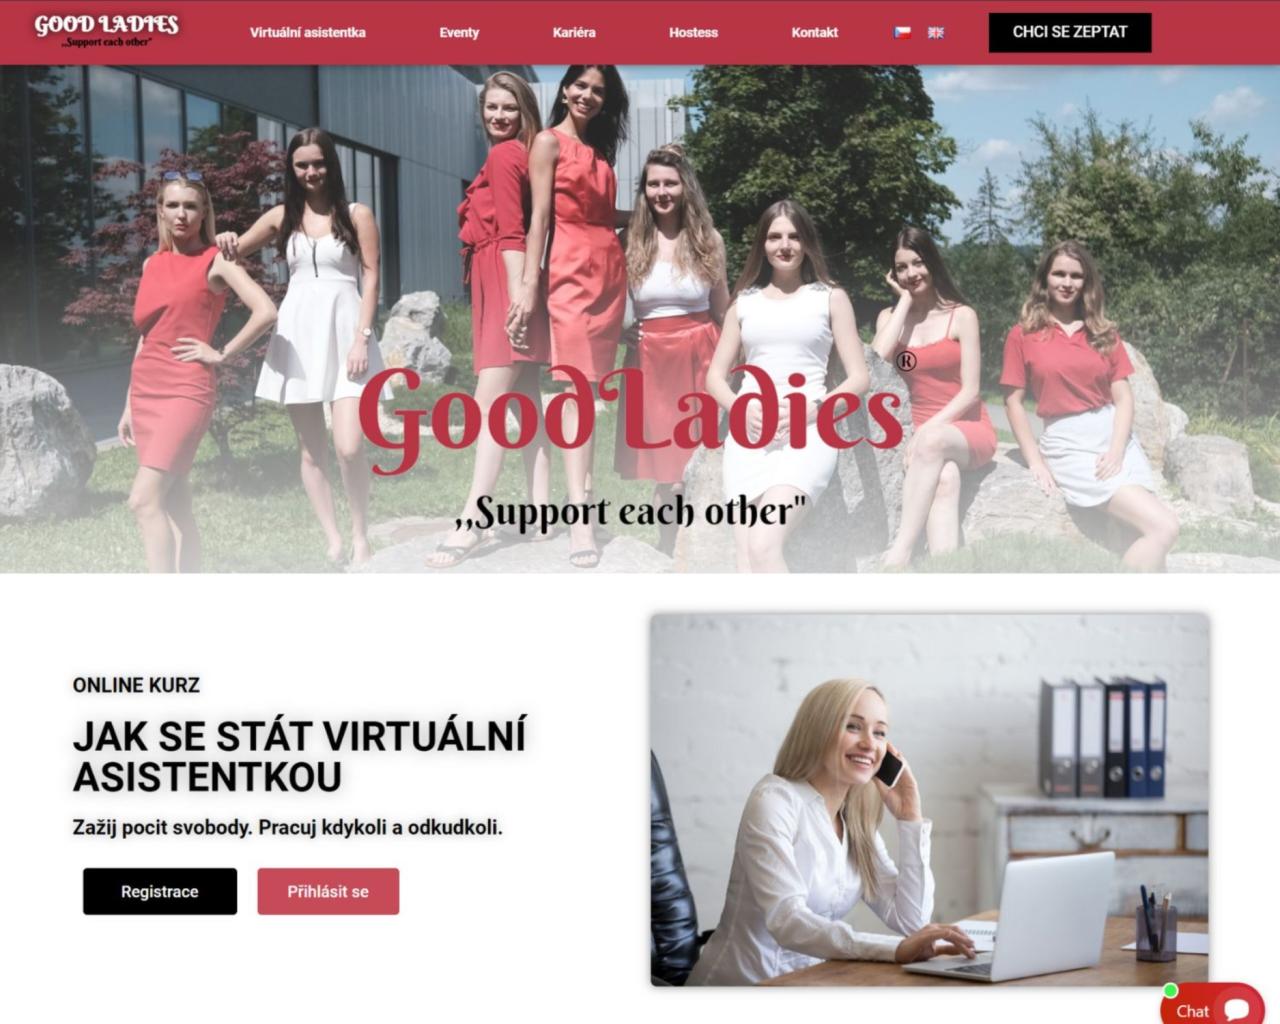The image size is (1280, 1024).
Task: Click the Chat label in widget
Action: point(1192,1011)
